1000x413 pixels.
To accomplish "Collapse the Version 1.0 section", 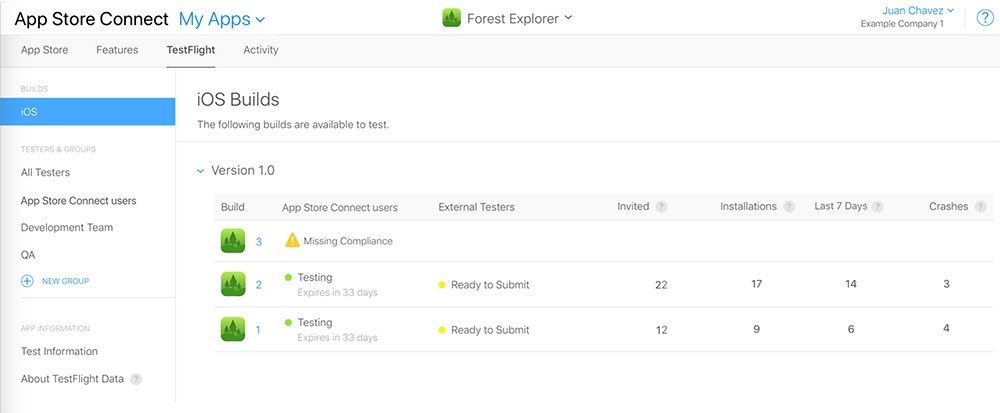I will pos(200,171).
